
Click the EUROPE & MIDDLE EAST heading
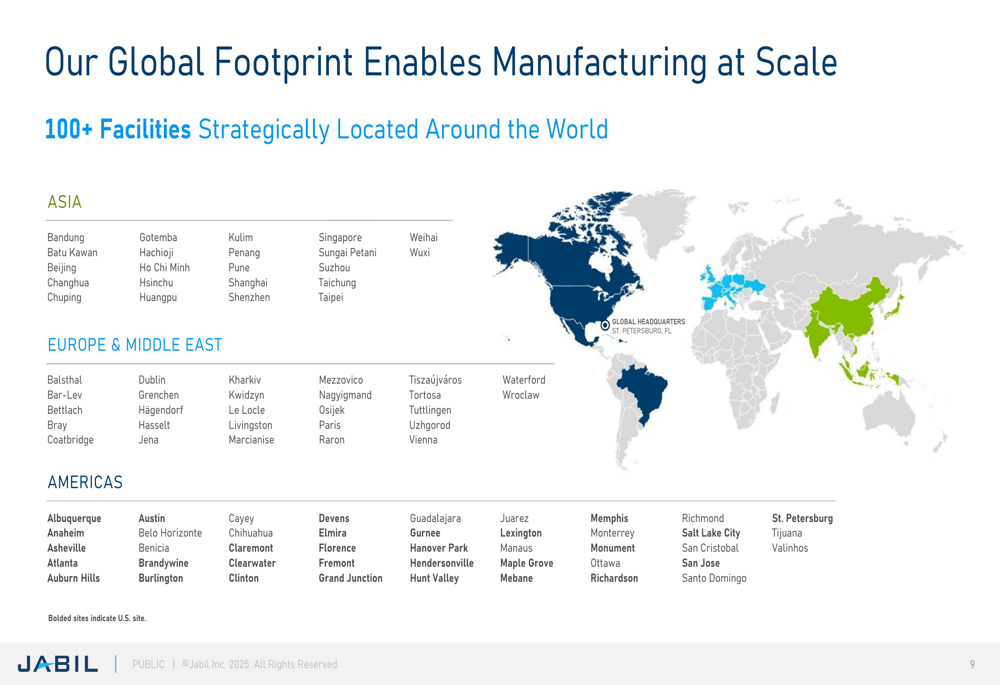point(135,345)
